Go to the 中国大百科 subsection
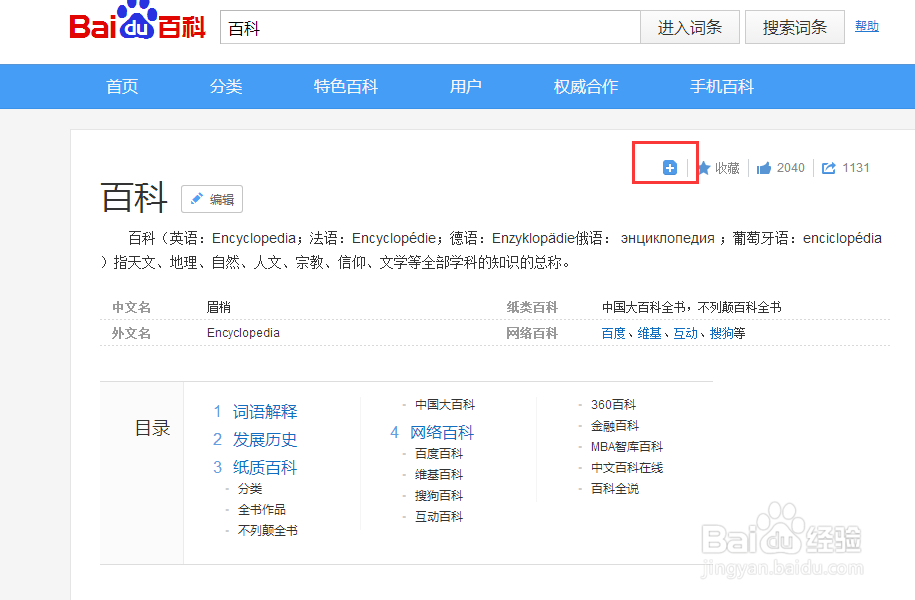915x600 pixels. pyautogui.click(x=445, y=404)
